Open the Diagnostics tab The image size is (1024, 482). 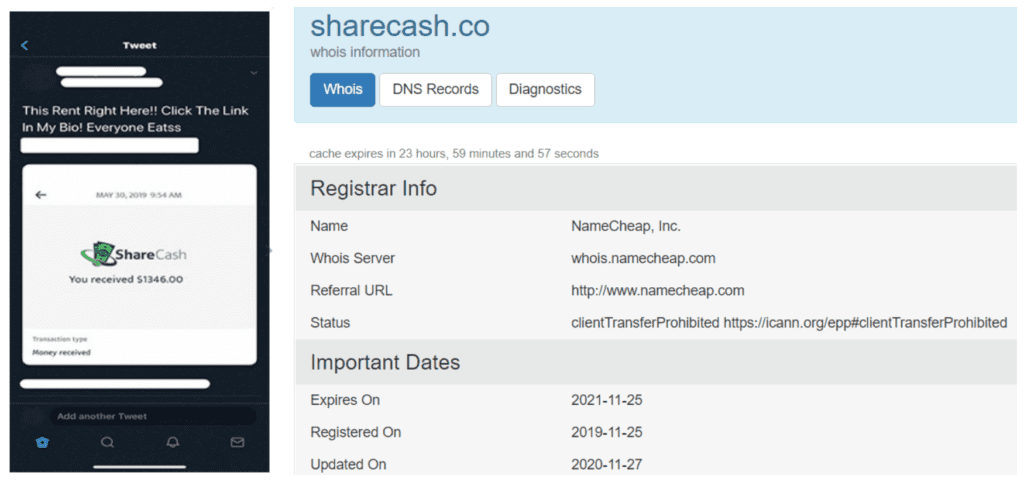pyautogui.click(x=545, y=89)
